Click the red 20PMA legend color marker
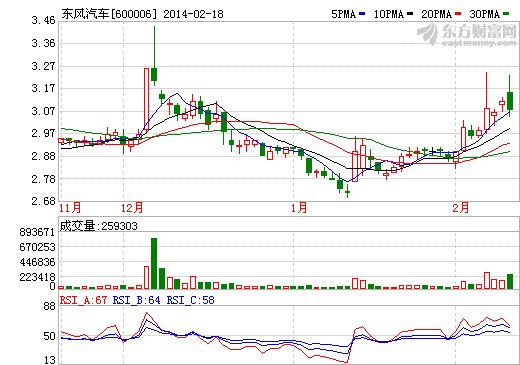The height and width of the screenshot is (365, 520). [458, 14]
